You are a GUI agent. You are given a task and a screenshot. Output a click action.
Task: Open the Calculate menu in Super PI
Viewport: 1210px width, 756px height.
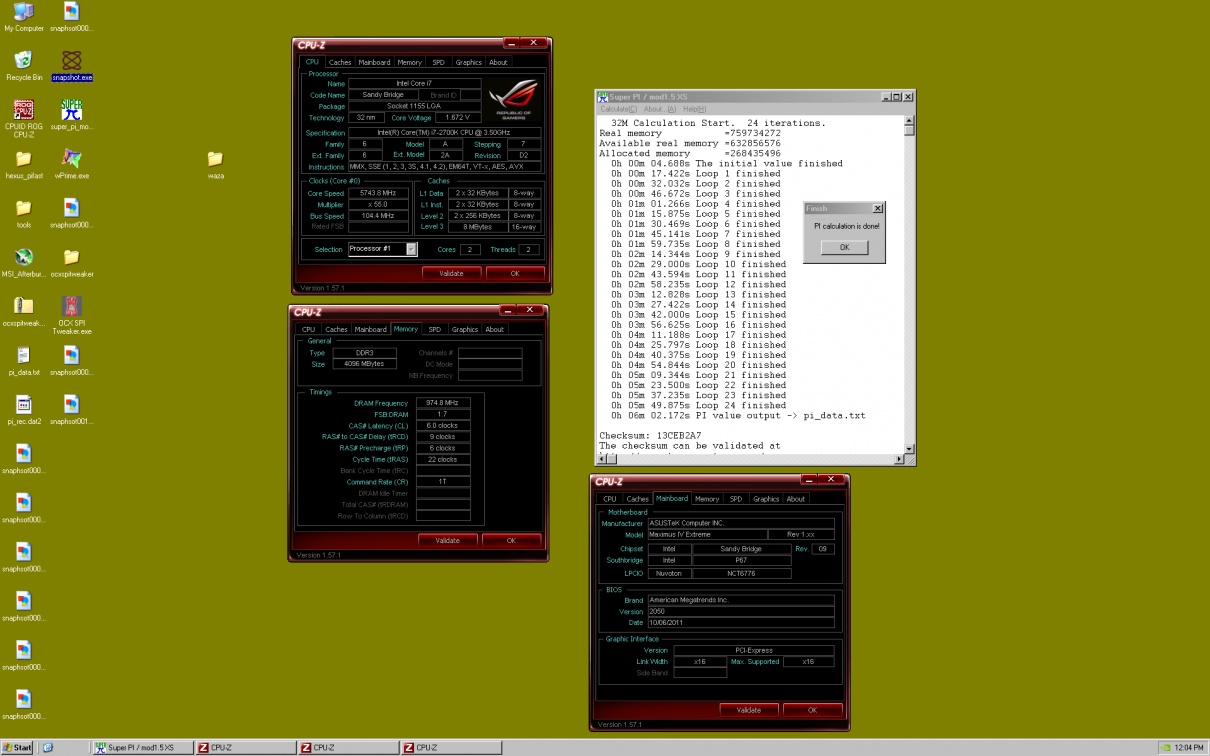coord(618,109)
